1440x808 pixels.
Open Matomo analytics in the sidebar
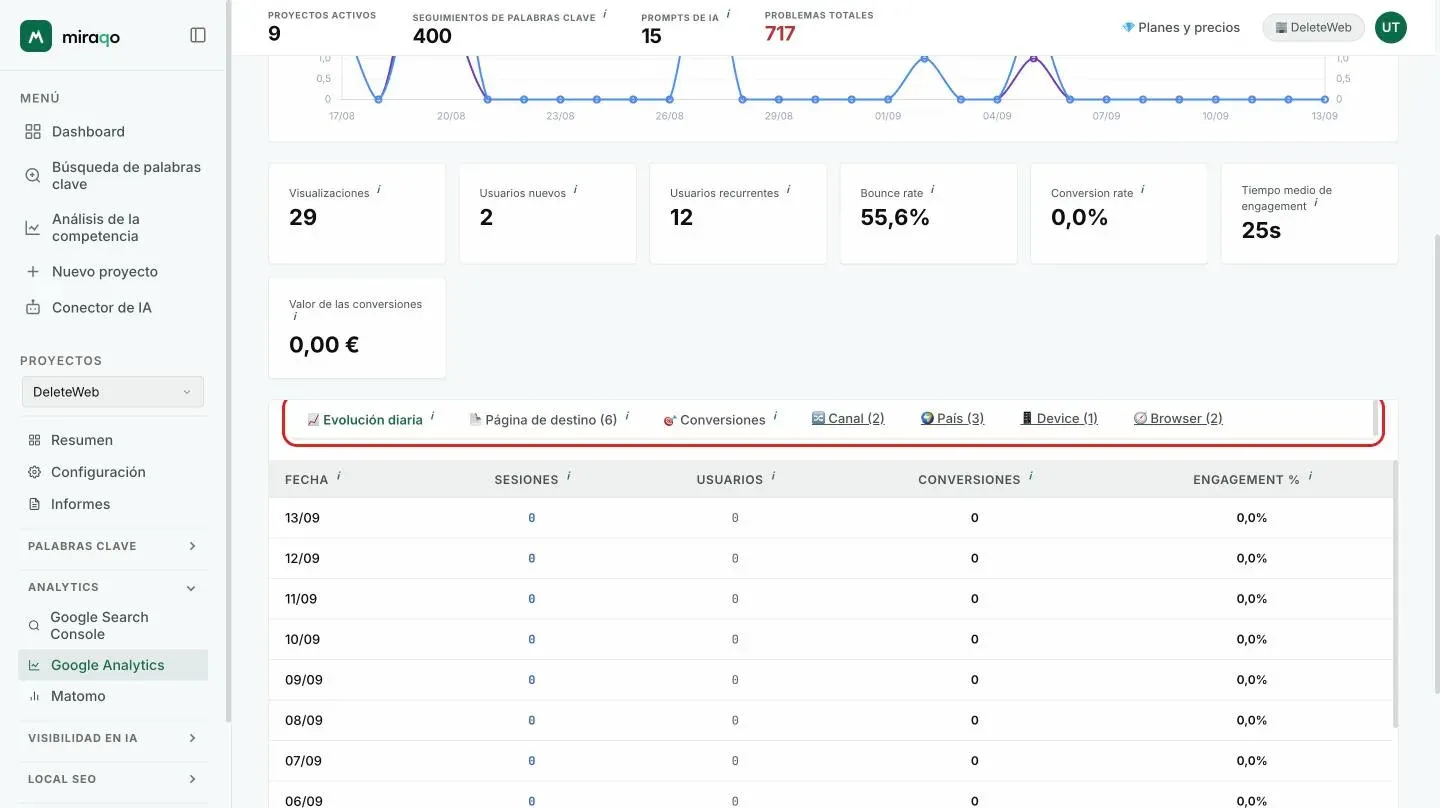[113, 696]
